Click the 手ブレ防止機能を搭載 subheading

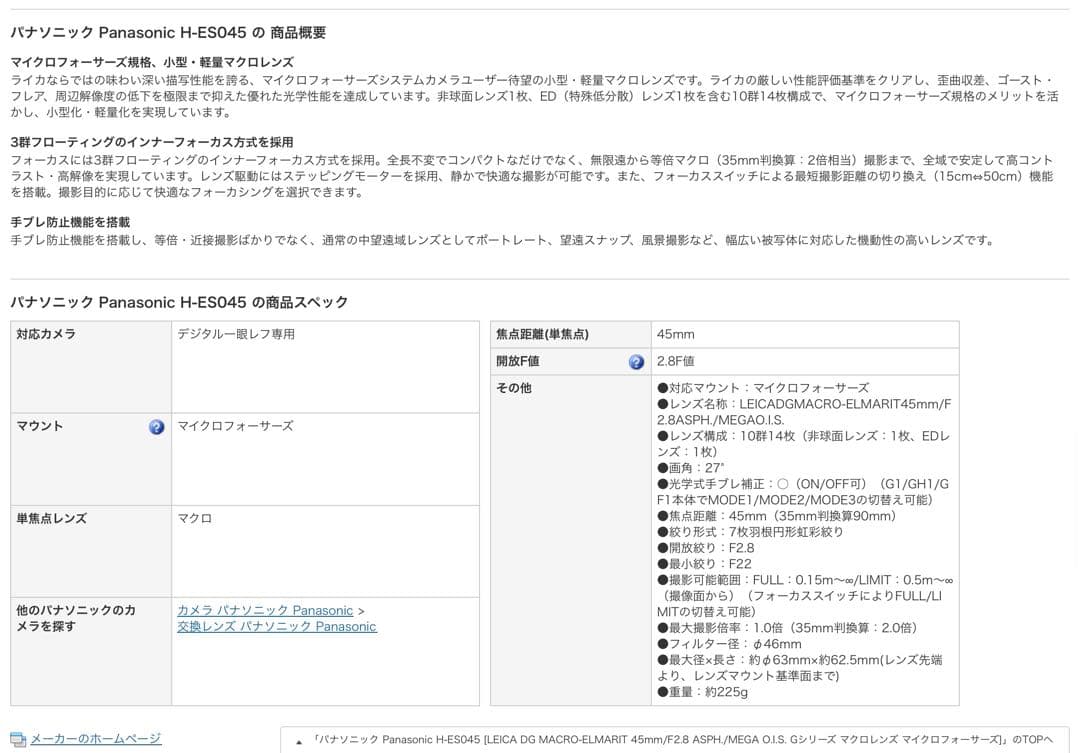pos(70,222)
